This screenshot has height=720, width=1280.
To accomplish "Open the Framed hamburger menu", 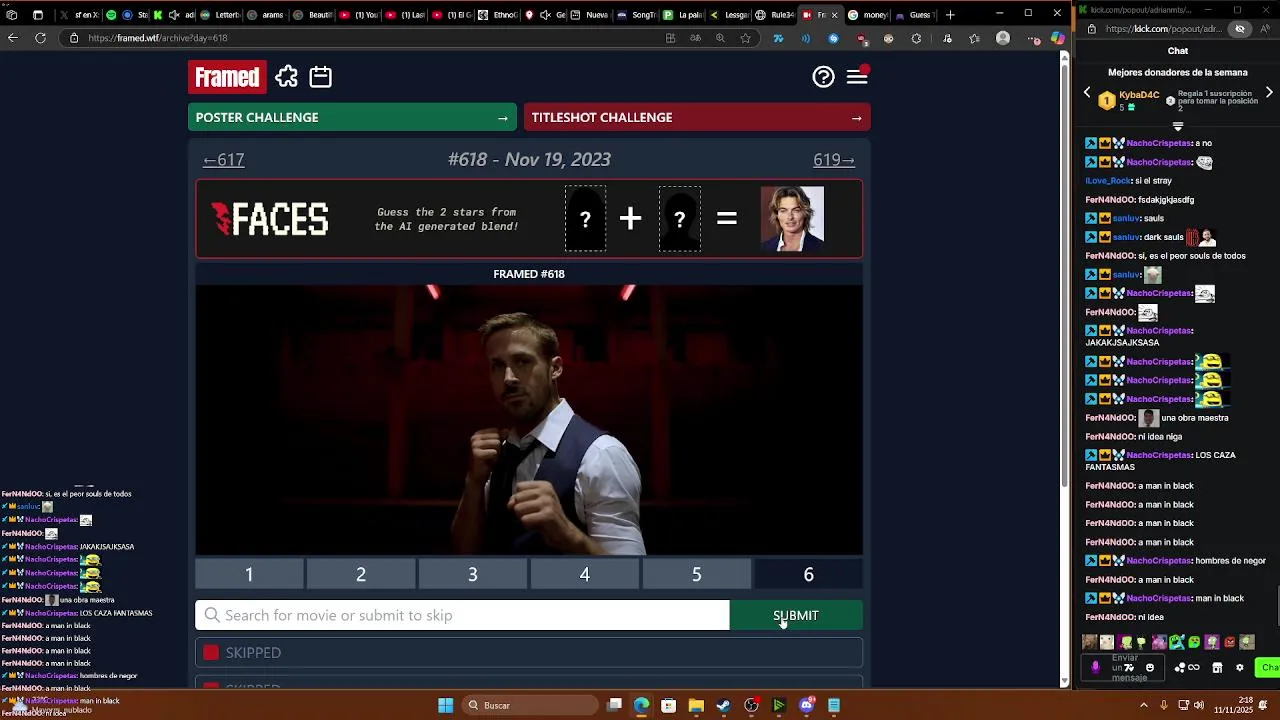I will (x=857, y=77).
